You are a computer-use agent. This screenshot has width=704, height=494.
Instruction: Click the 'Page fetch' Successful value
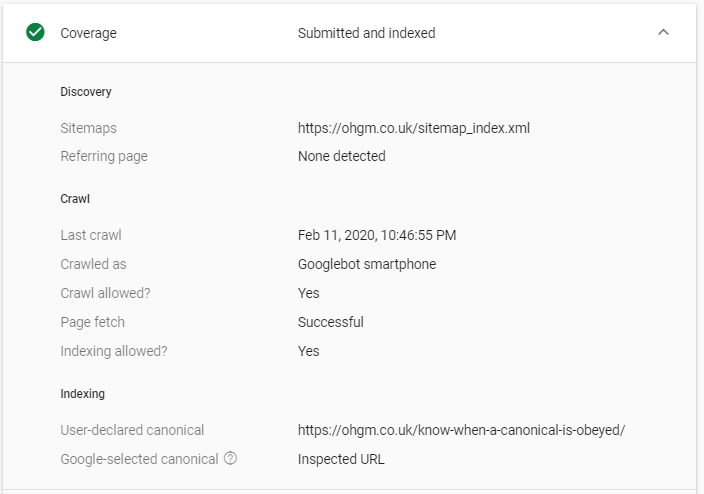[330, 322]
